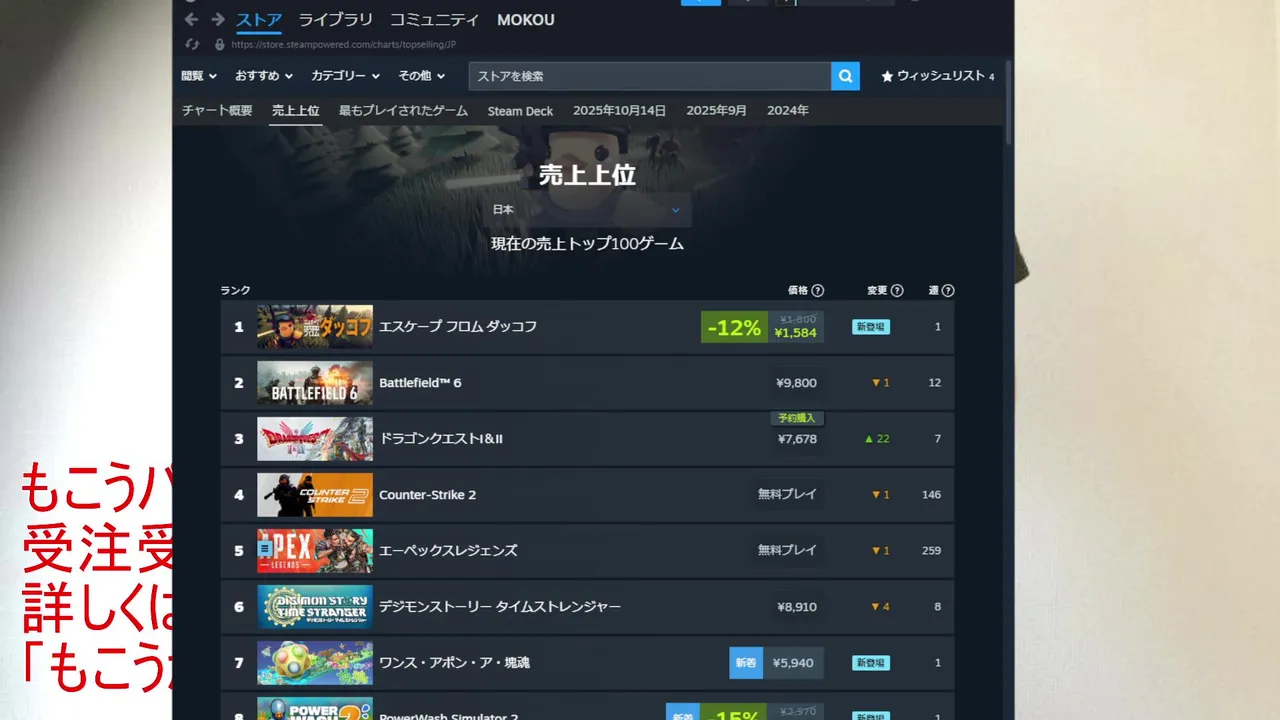Click Counter-Strike 2 title
The image size is (1280, 720).
point(427,495)
